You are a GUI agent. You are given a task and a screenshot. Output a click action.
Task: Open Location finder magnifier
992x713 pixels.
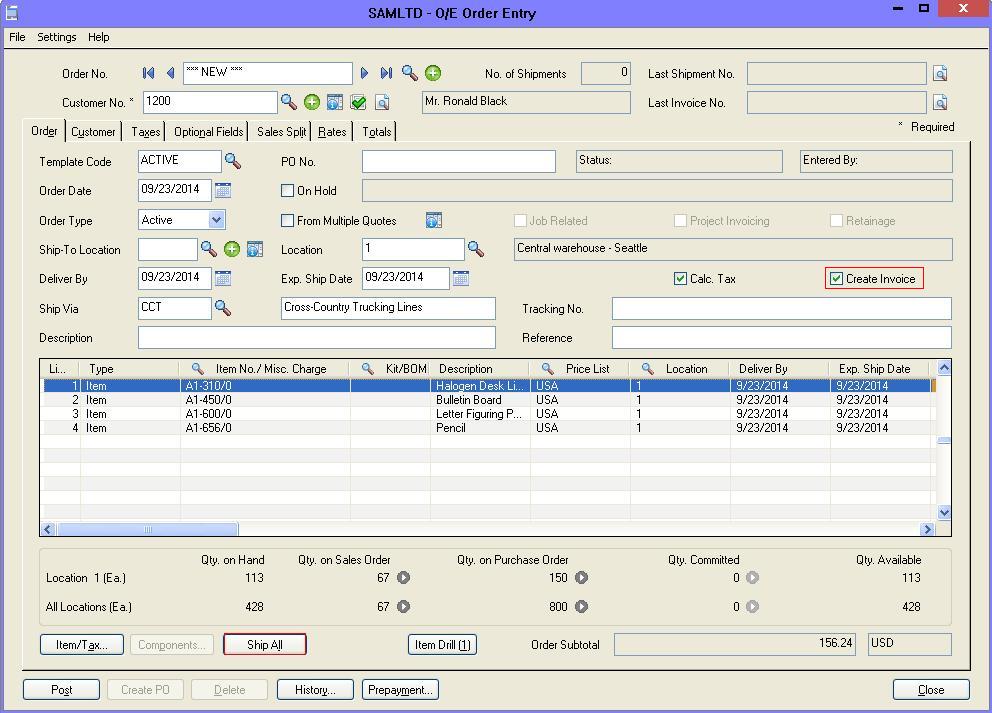tap(476, 249)
